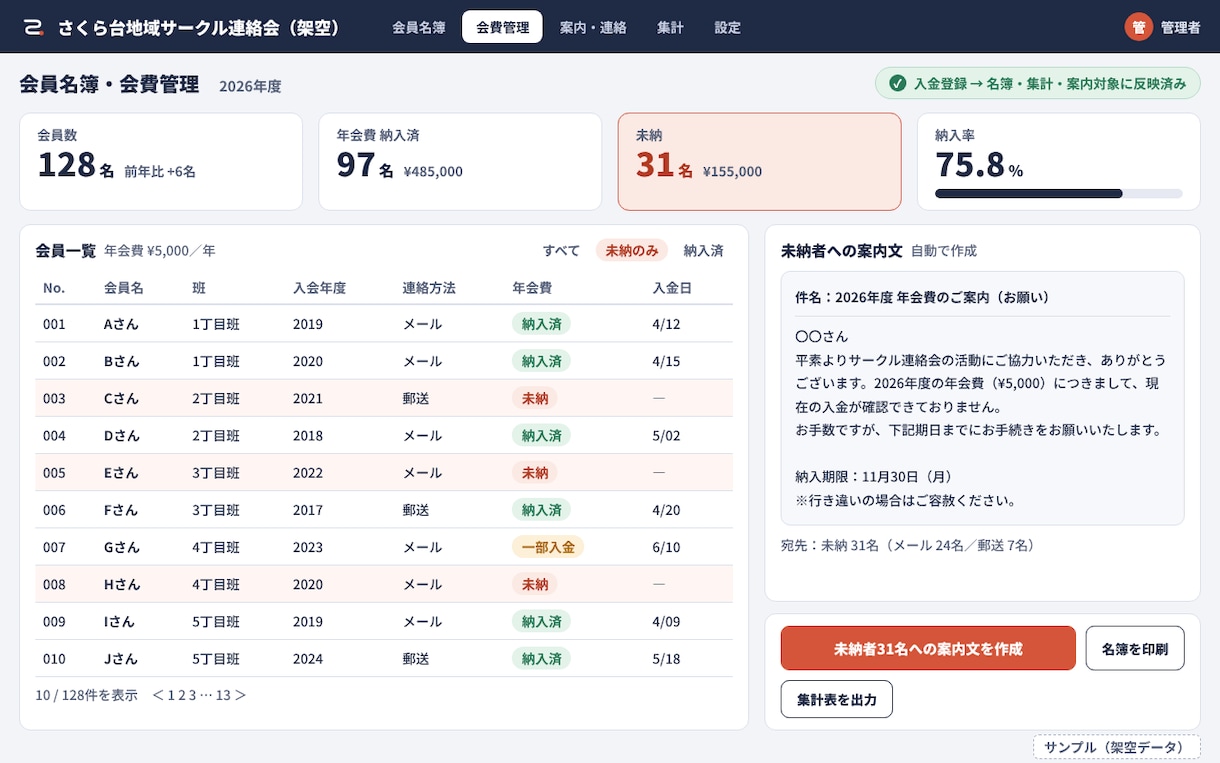Click 納入済 badge for Dさん
1220x763 pixels.
[541, 435]
